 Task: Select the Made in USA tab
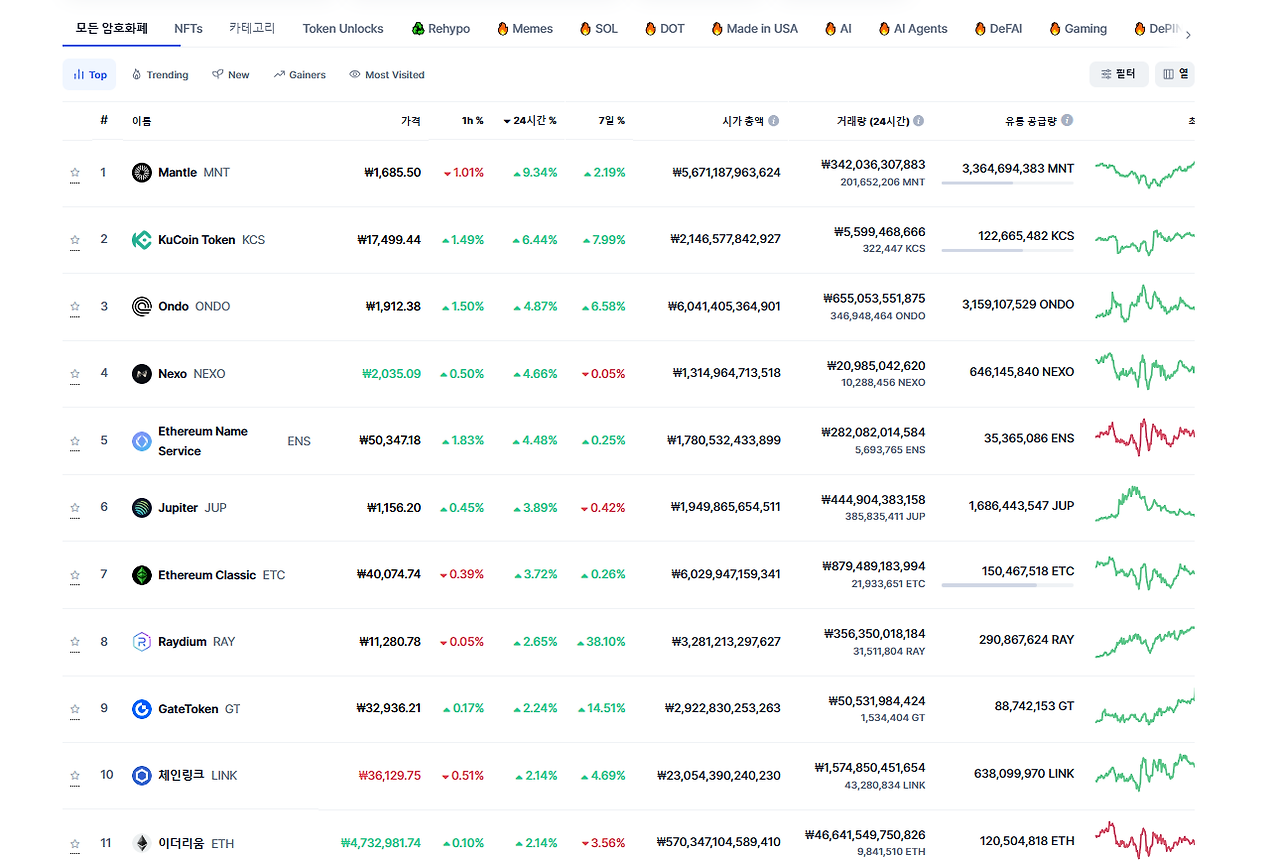[x=755, y=29]
